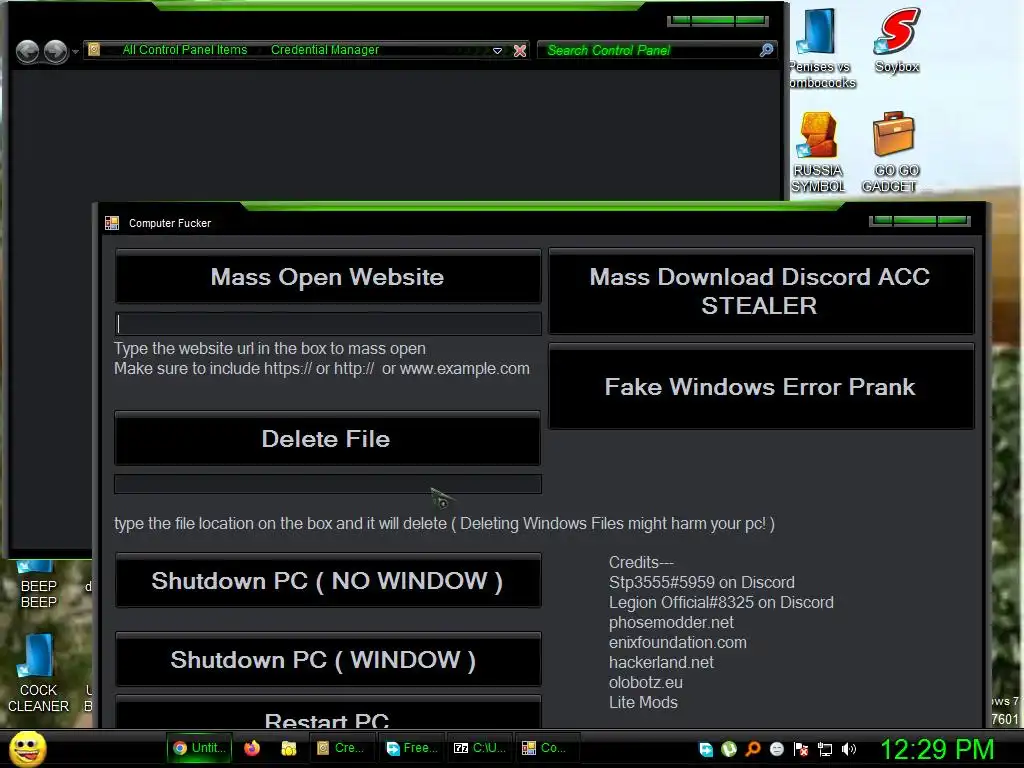
Task: Open the volume speaker tray icon
Action: click(x=848, y=749)
